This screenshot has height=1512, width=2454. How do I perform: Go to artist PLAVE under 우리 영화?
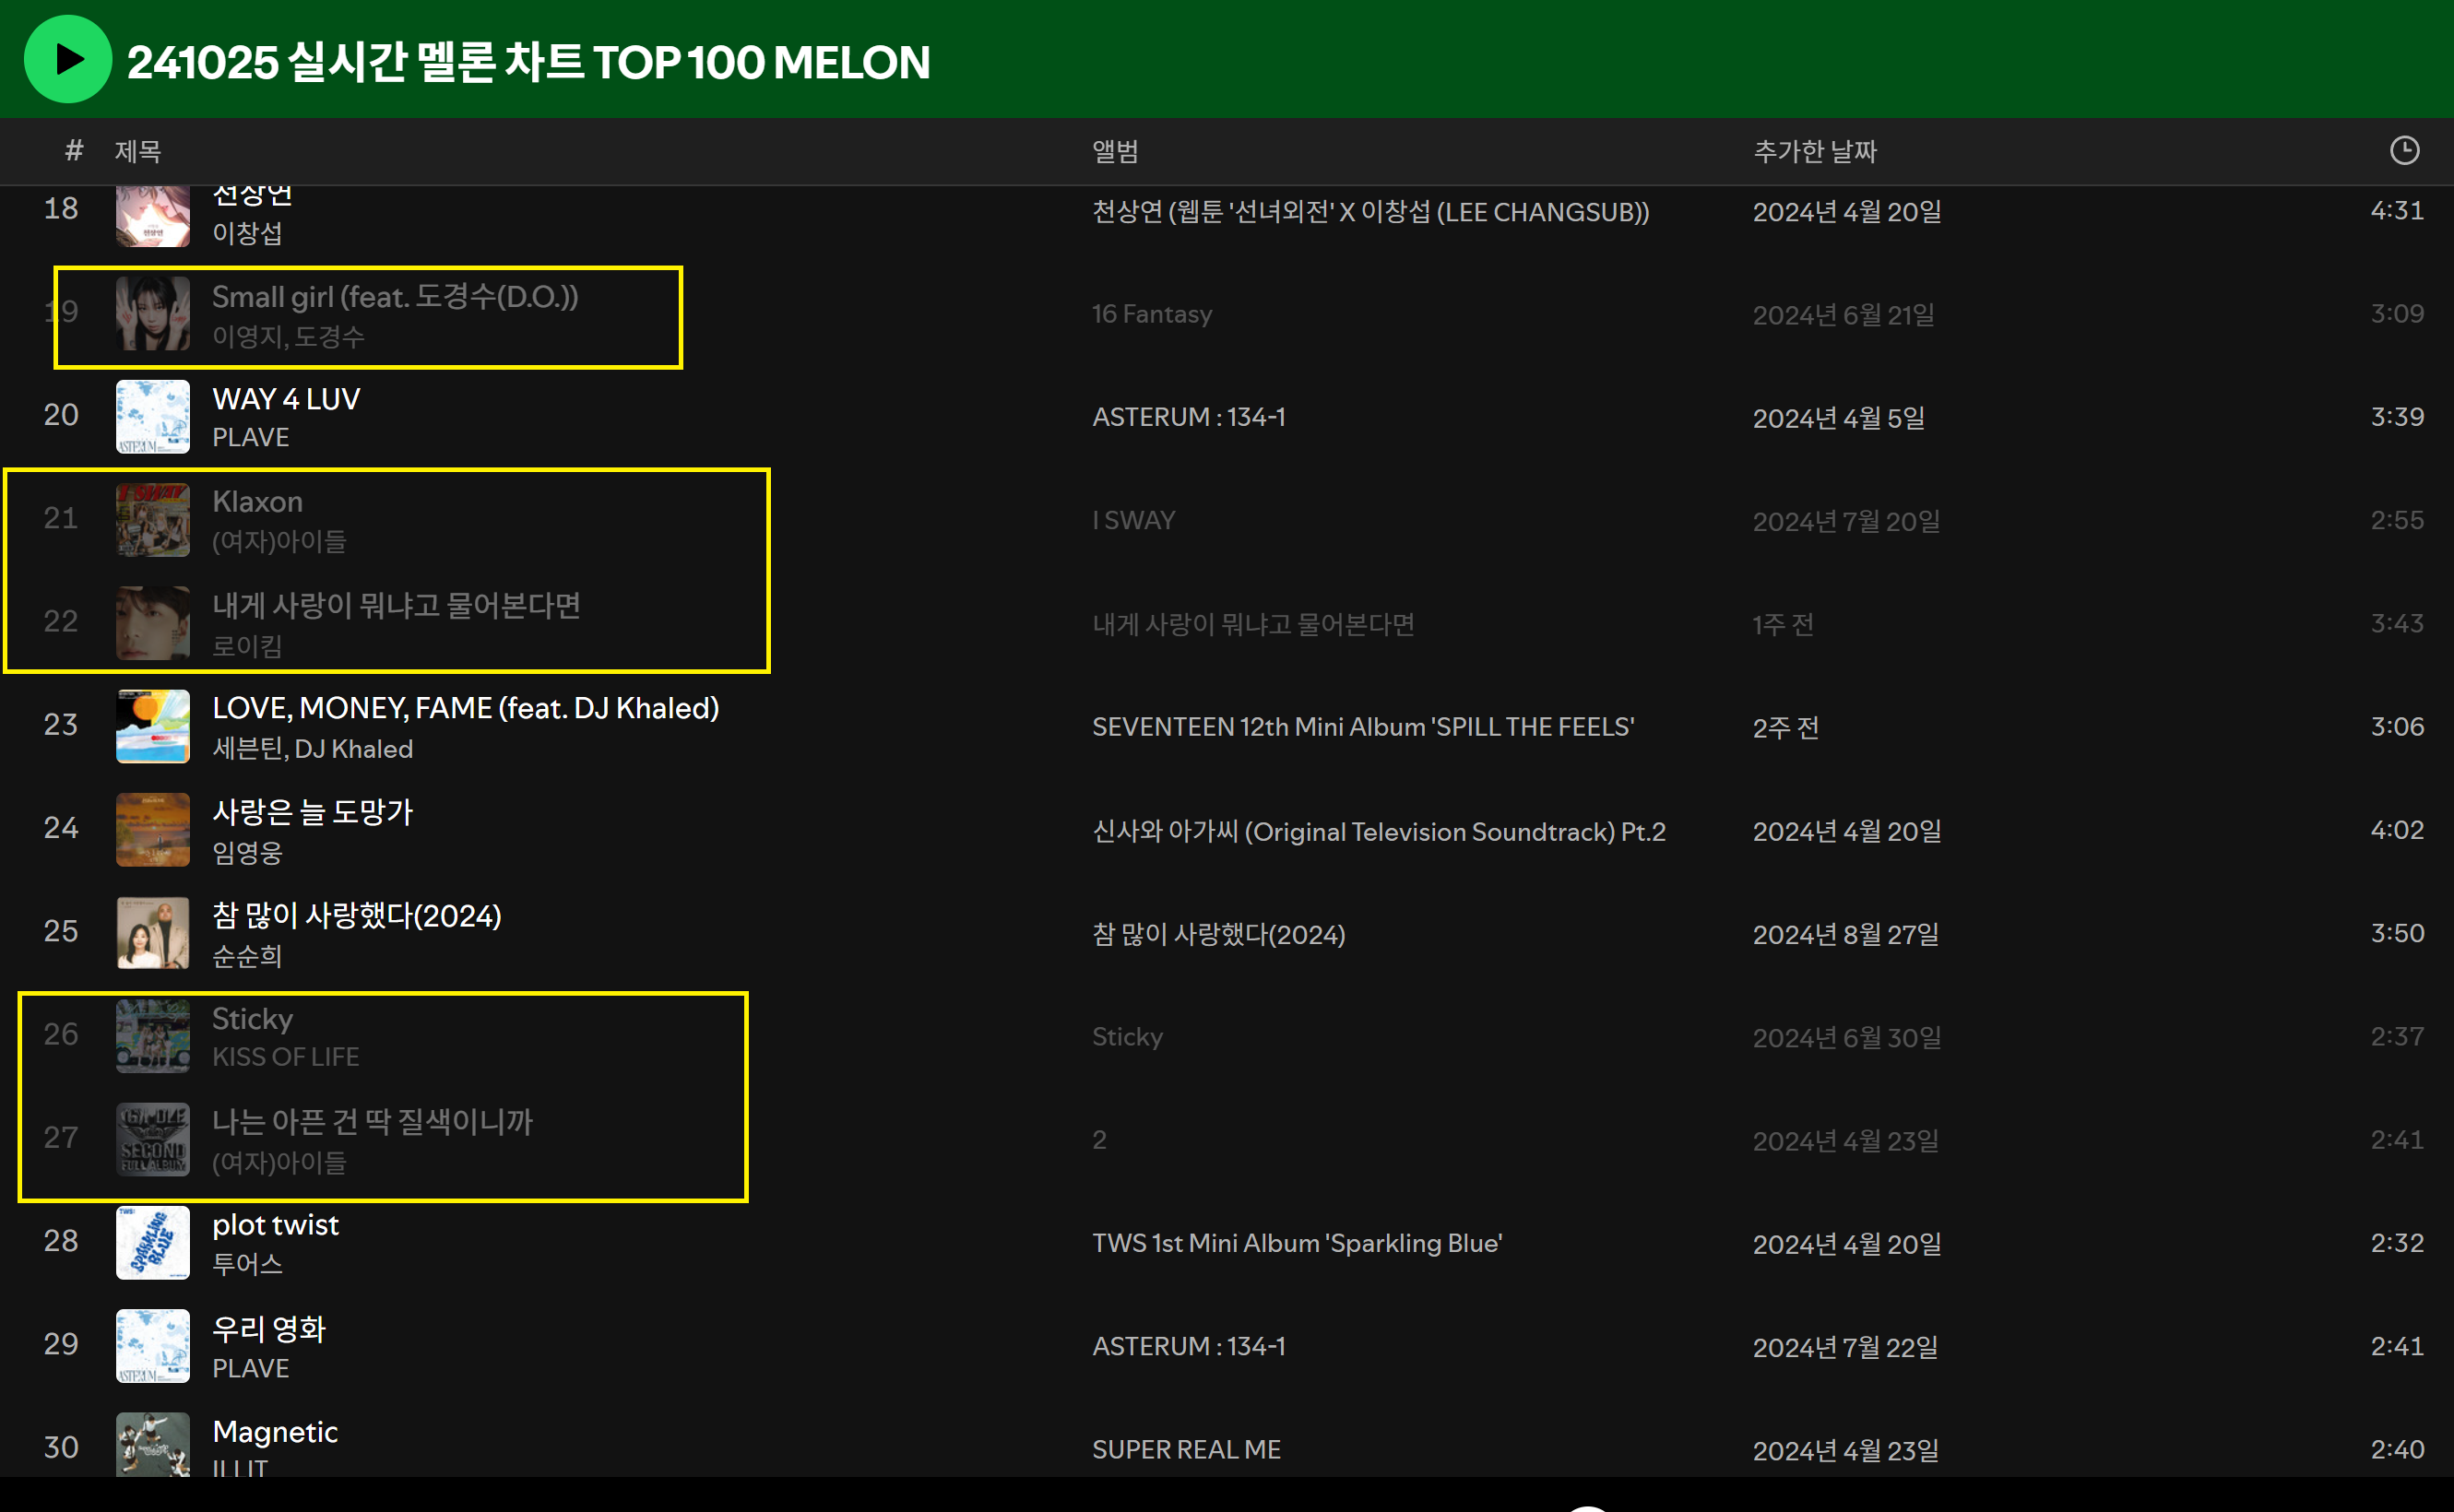250,1368
